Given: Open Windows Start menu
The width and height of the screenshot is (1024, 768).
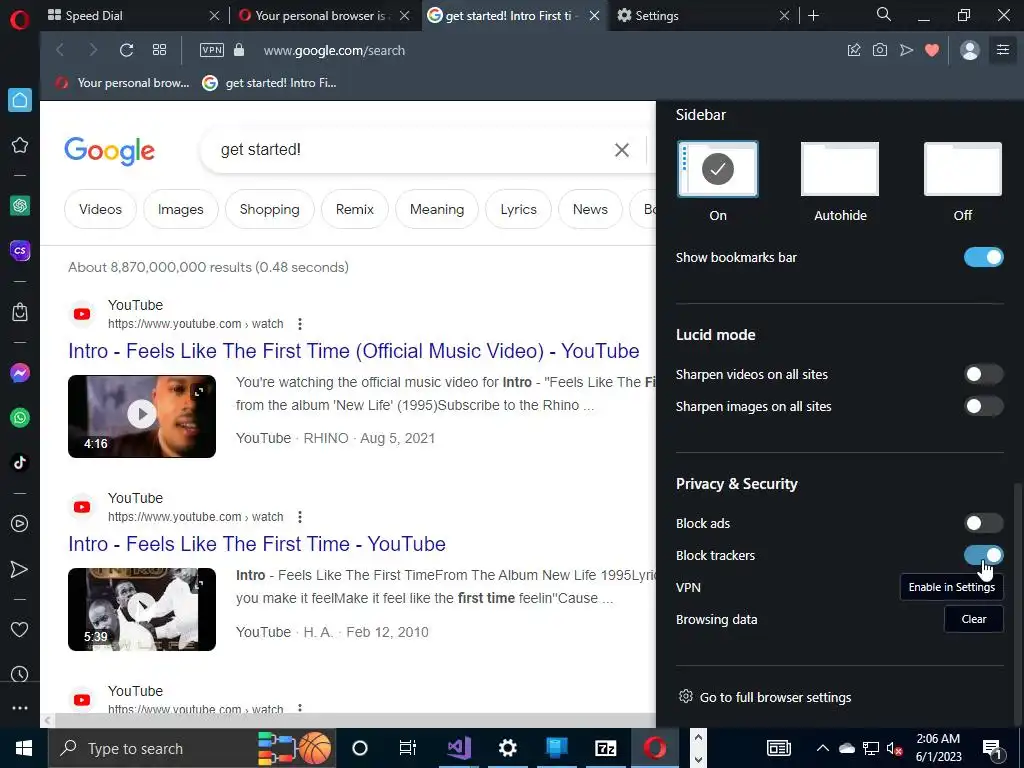Looking at the screenshot, I should (x=24, y=748).
